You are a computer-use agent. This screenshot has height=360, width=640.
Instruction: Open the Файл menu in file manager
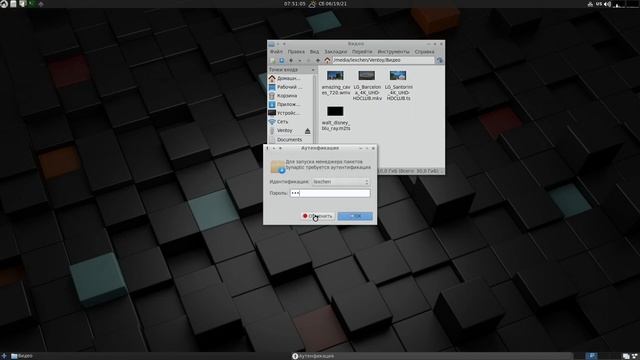tap(276, 52)
